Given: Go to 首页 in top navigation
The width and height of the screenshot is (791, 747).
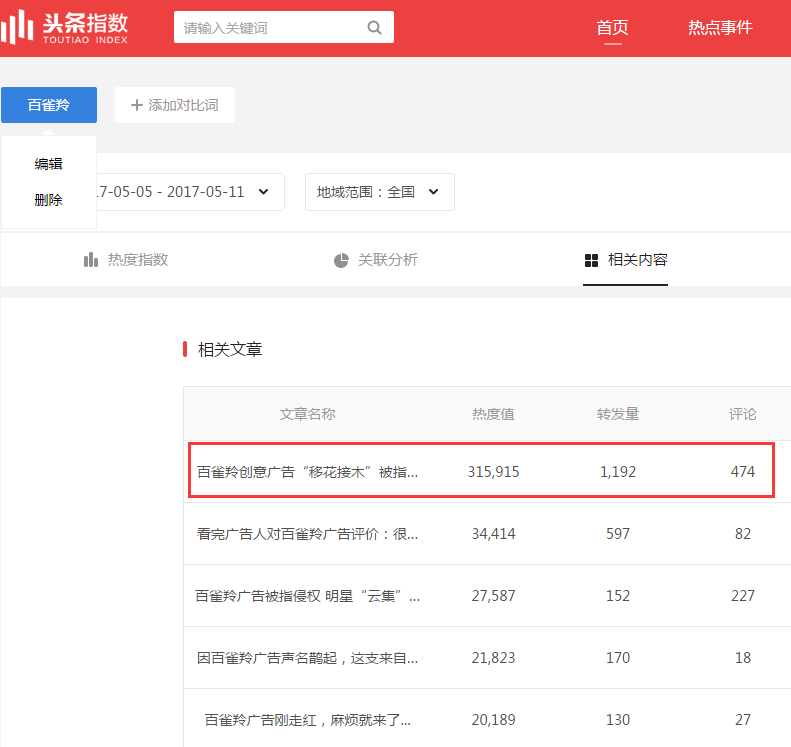Looking at the screenshot, I should 612,27.
